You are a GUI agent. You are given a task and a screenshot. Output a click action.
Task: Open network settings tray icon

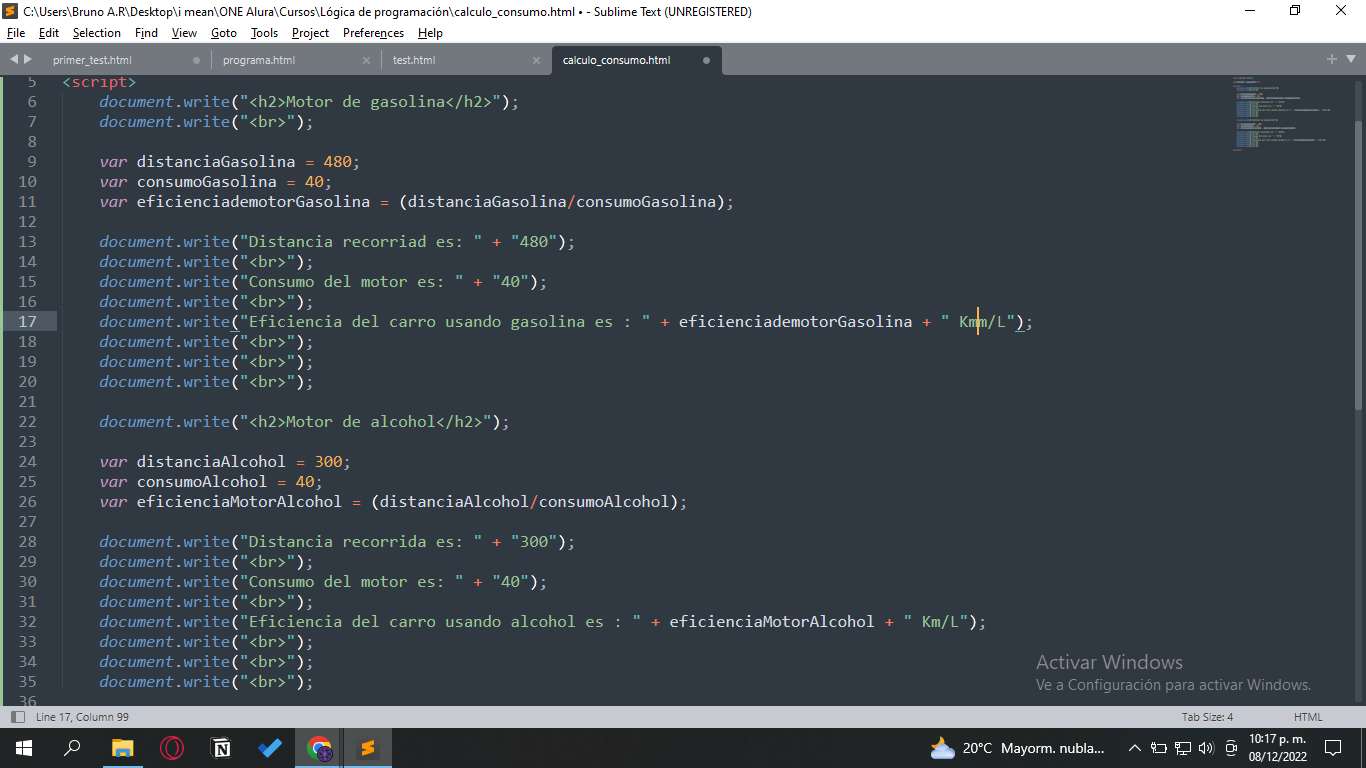(x=1182, y=747)
